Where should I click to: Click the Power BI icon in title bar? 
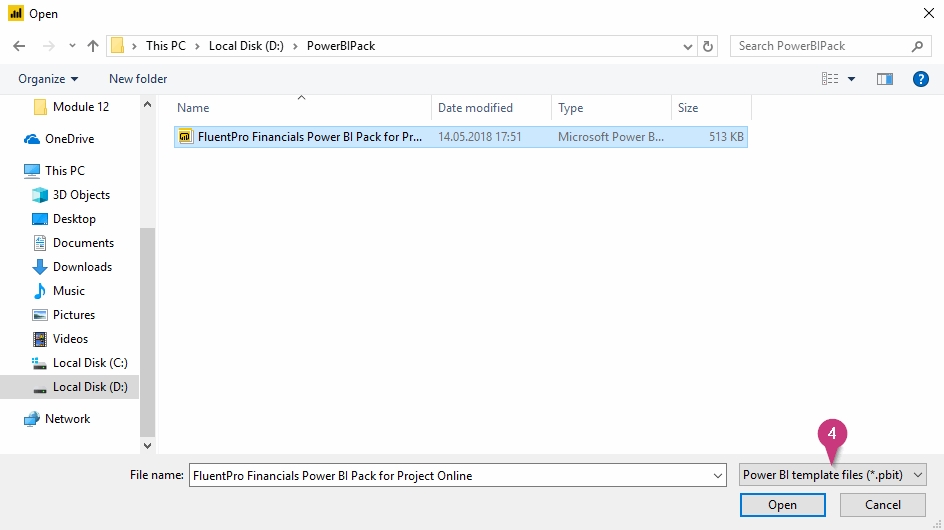(16, 13)
